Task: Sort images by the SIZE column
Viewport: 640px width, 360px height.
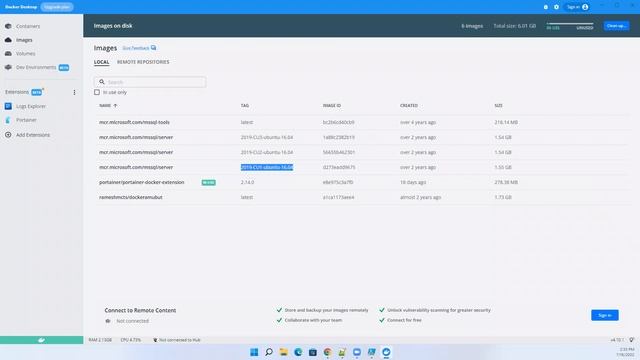Action: 498,106
